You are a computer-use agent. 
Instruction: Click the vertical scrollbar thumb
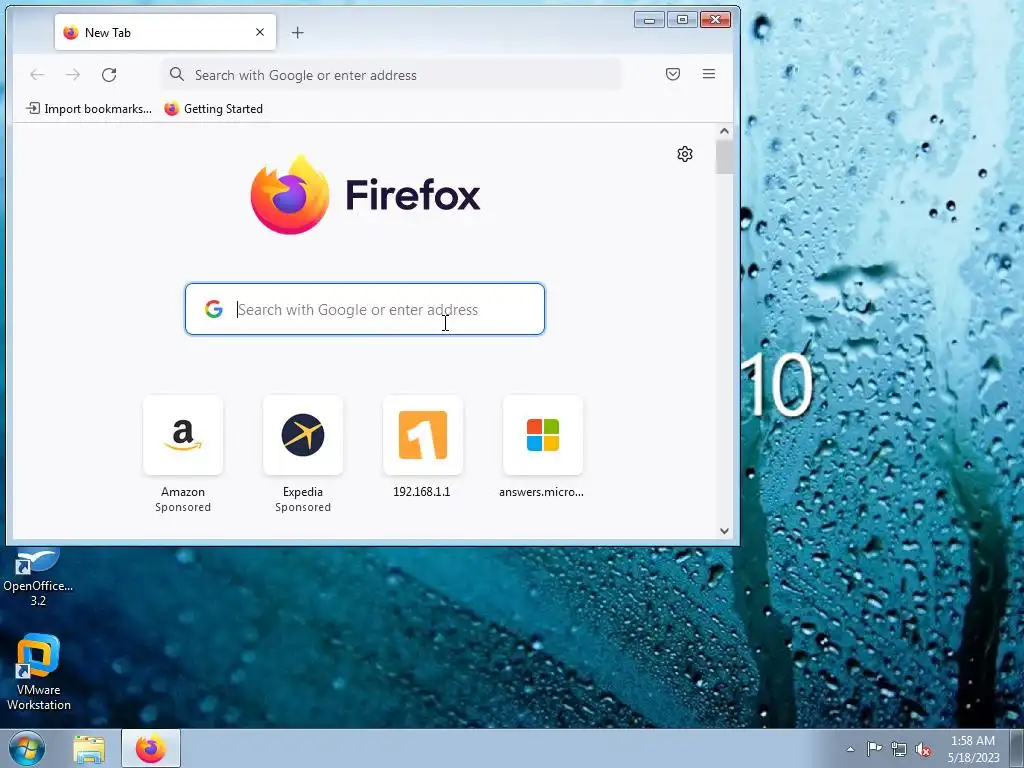[x=724, y=157]
